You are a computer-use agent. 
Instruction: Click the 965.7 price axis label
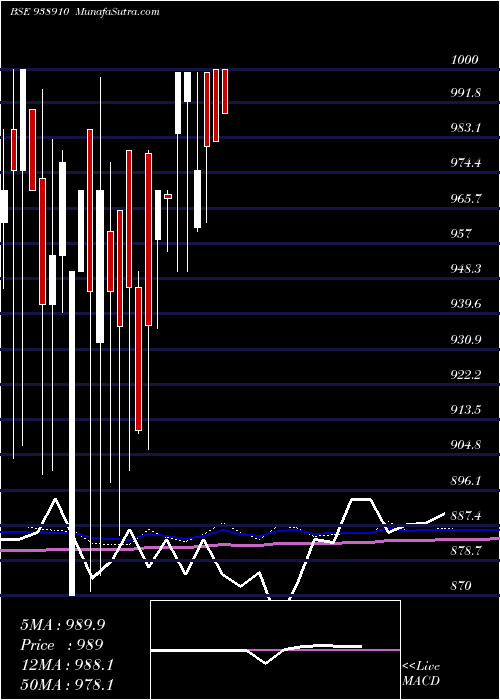point(465,199)
